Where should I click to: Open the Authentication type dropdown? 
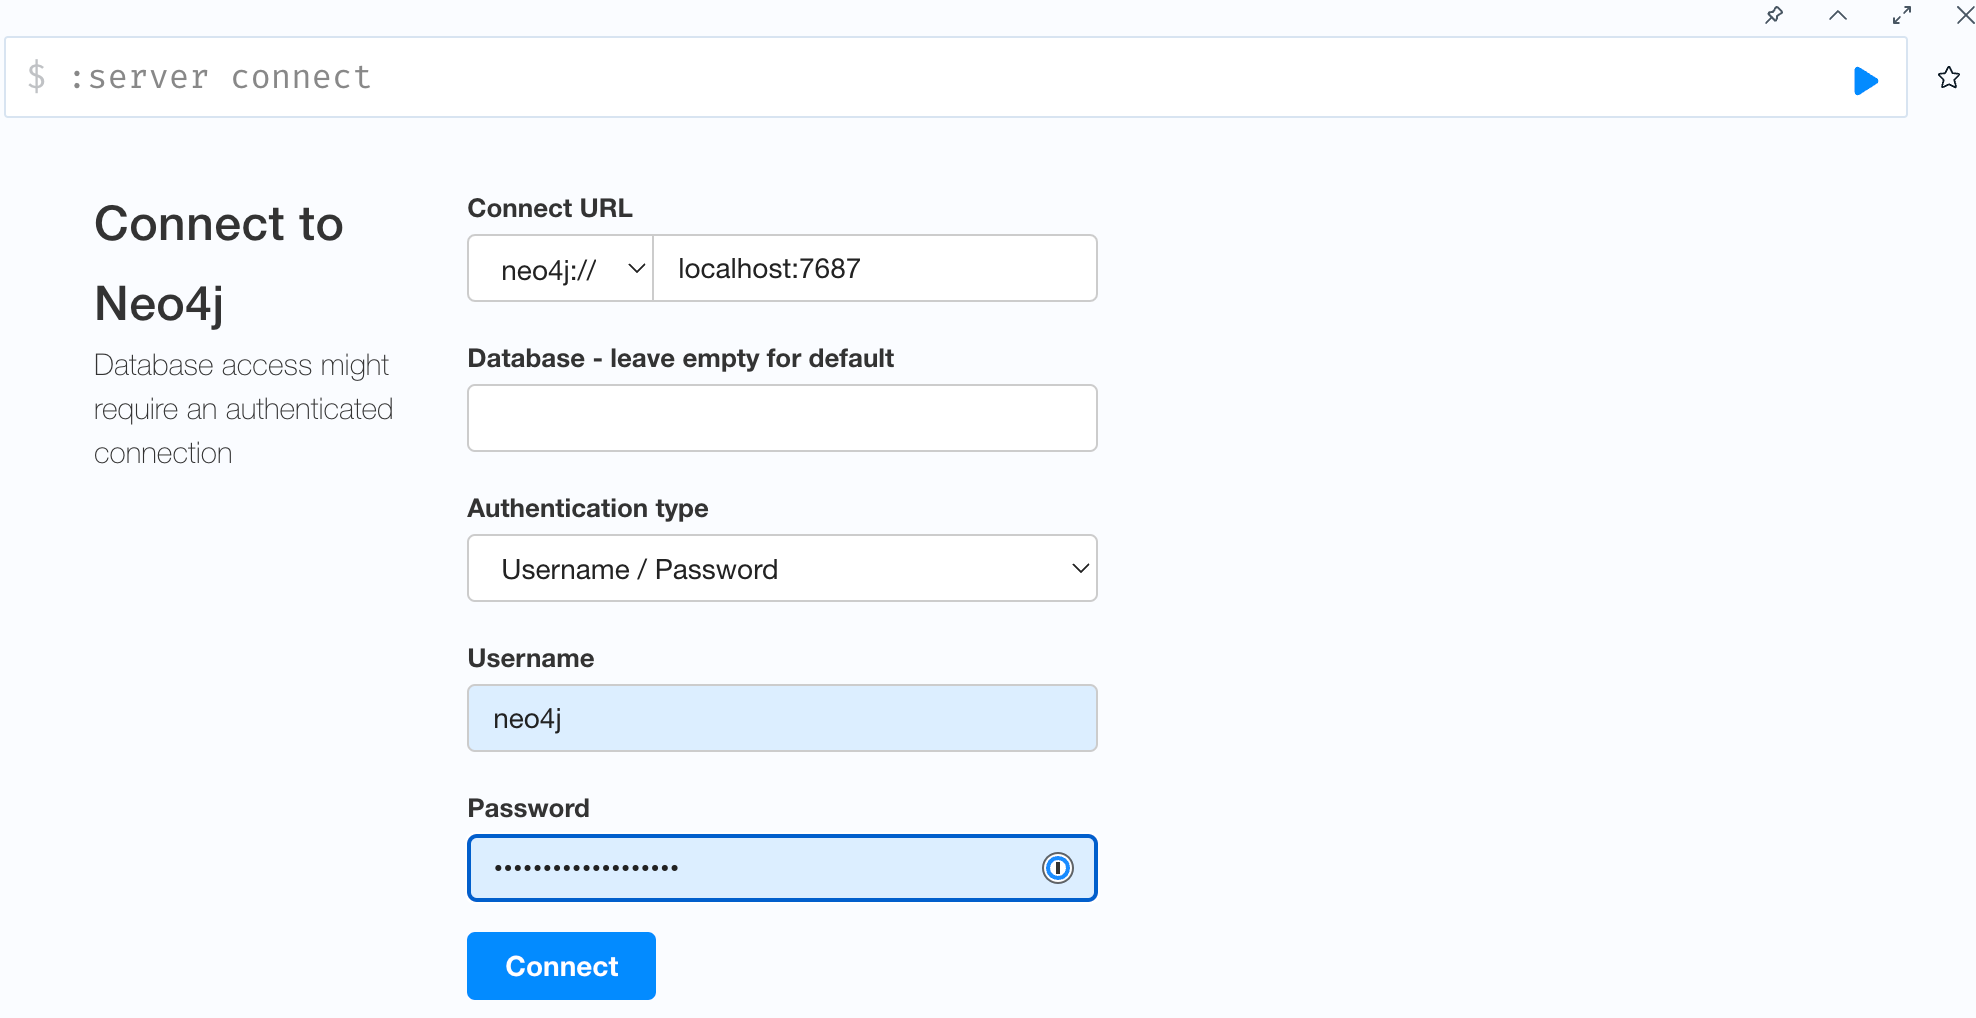click(x=782, y=568)
